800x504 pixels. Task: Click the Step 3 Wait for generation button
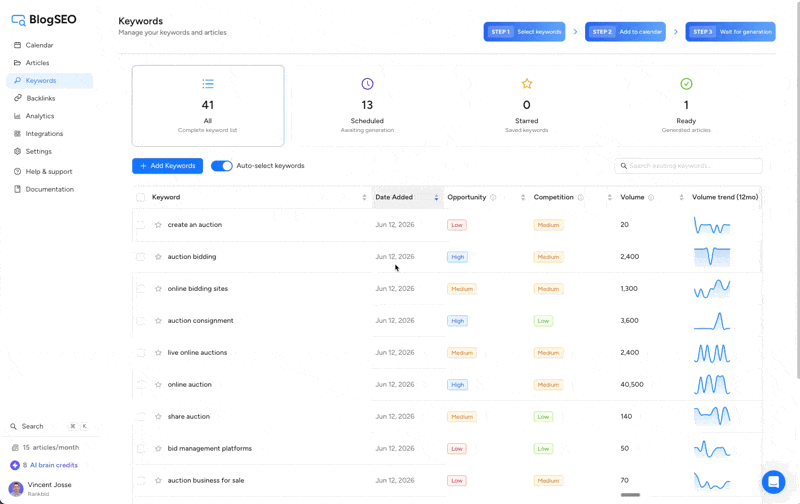731,32
